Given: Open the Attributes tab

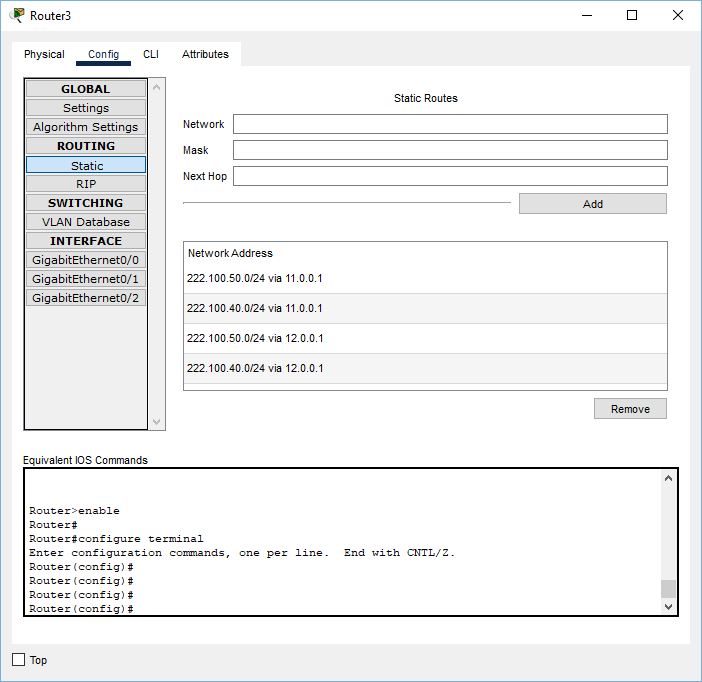Looking at the screenshot, I should (x=205, y=54).
